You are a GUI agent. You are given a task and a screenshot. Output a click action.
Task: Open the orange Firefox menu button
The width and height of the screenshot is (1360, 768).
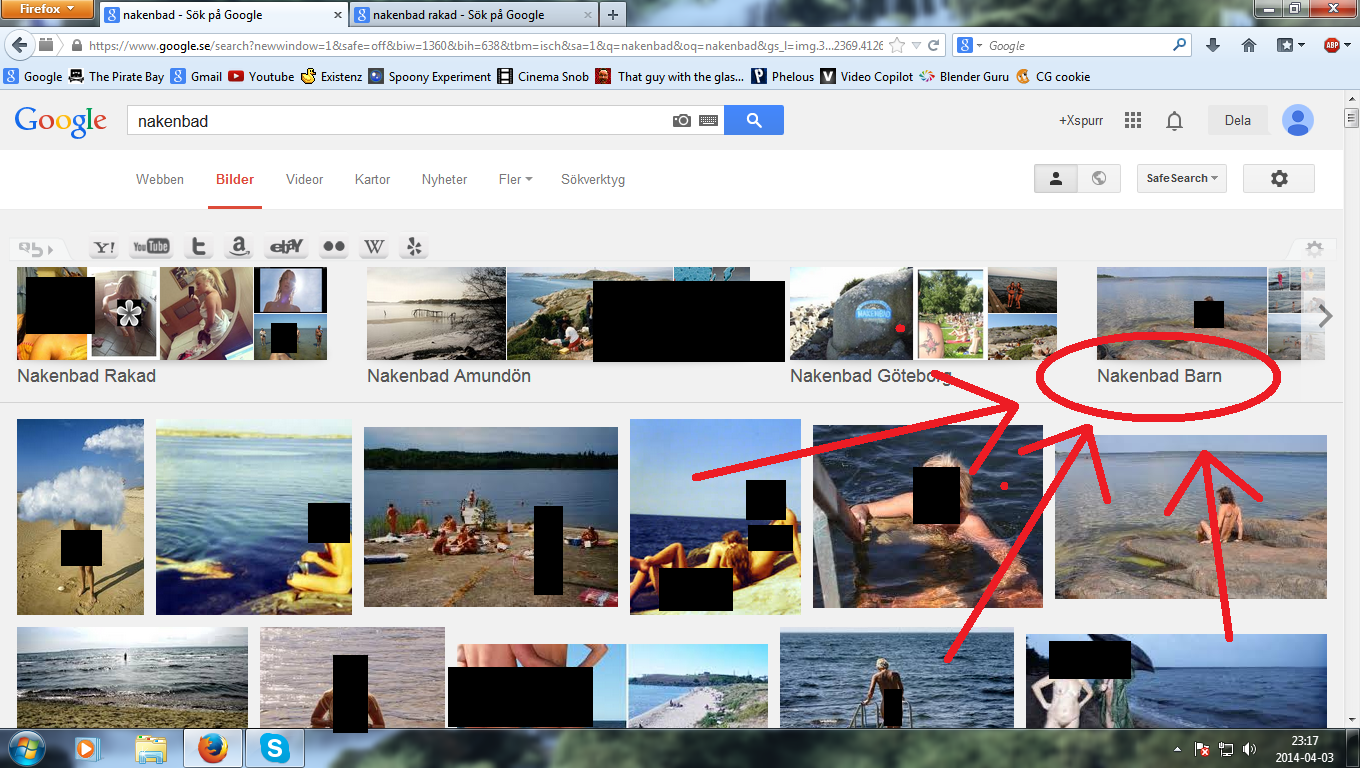pyautogui.click(x=48, y=10)
